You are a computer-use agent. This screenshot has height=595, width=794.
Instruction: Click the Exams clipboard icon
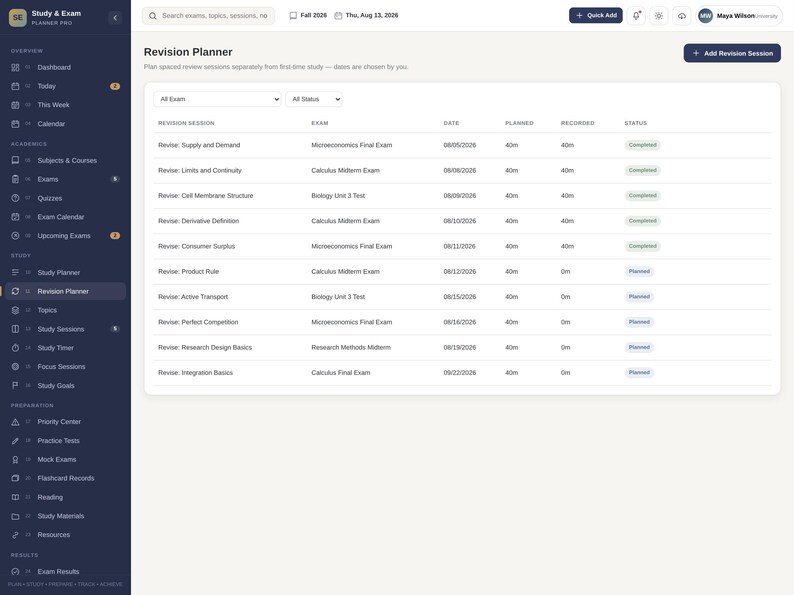[x=15, y=179]
